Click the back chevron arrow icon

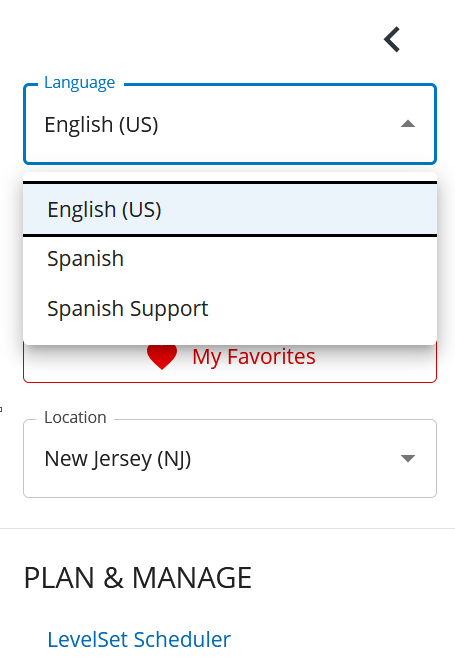392,39
